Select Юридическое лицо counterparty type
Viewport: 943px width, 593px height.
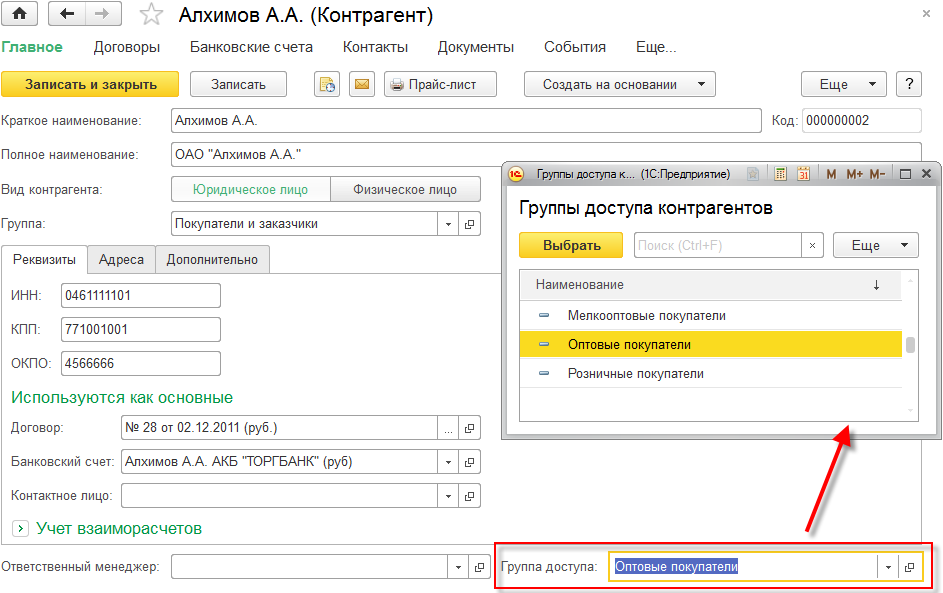coord(250,189)
